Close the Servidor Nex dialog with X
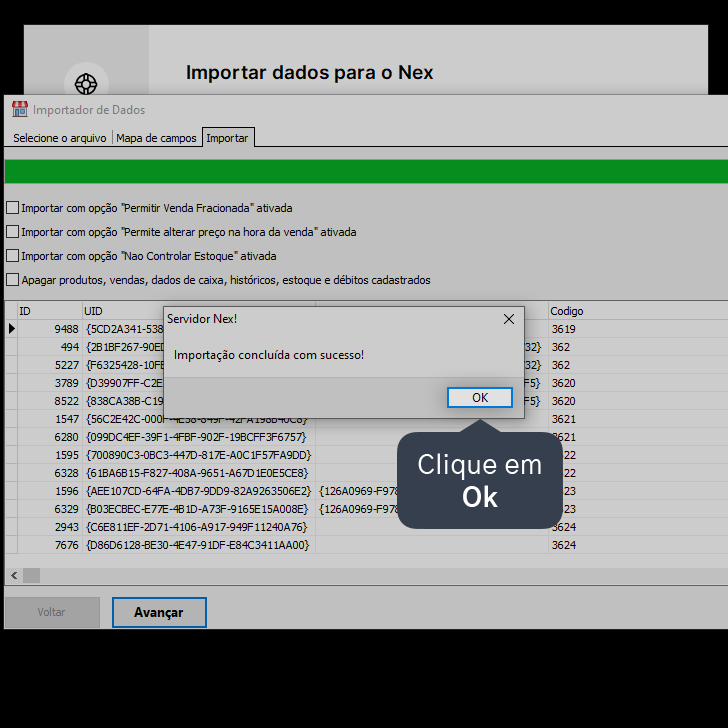Screen dimensions: 728x728 (508, 319)
